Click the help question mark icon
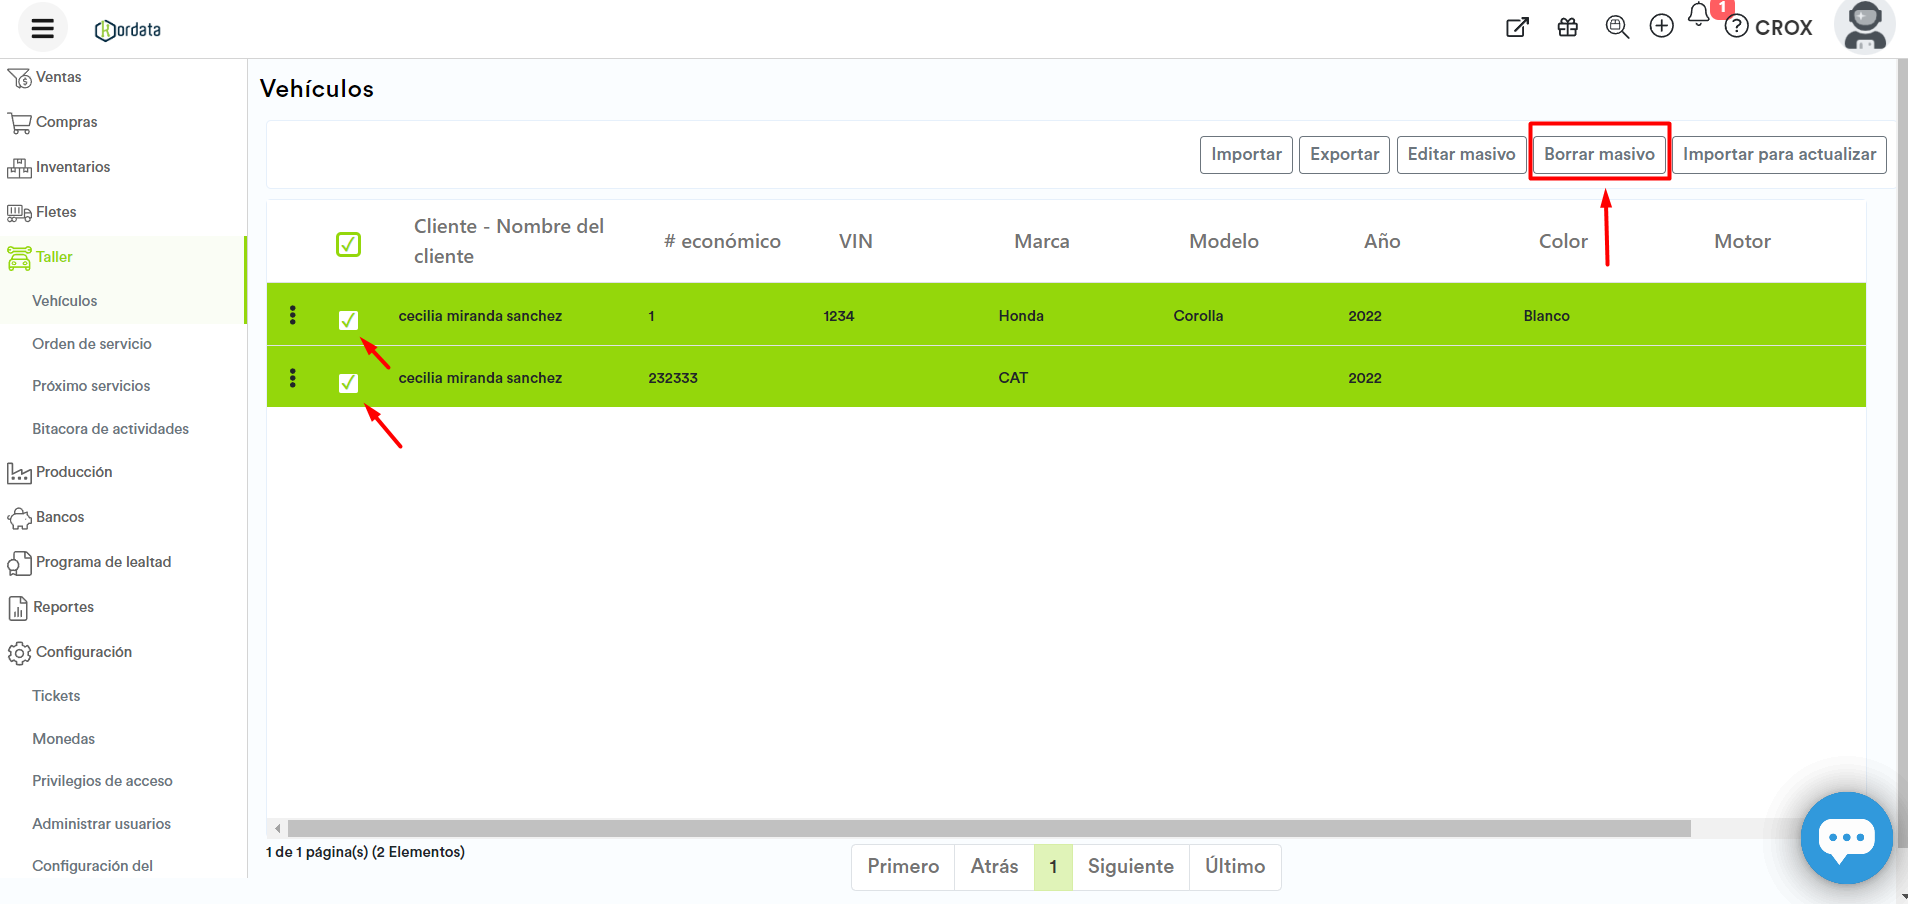This screenshot has height=904, width=1908. click(x=1737, y=27)
